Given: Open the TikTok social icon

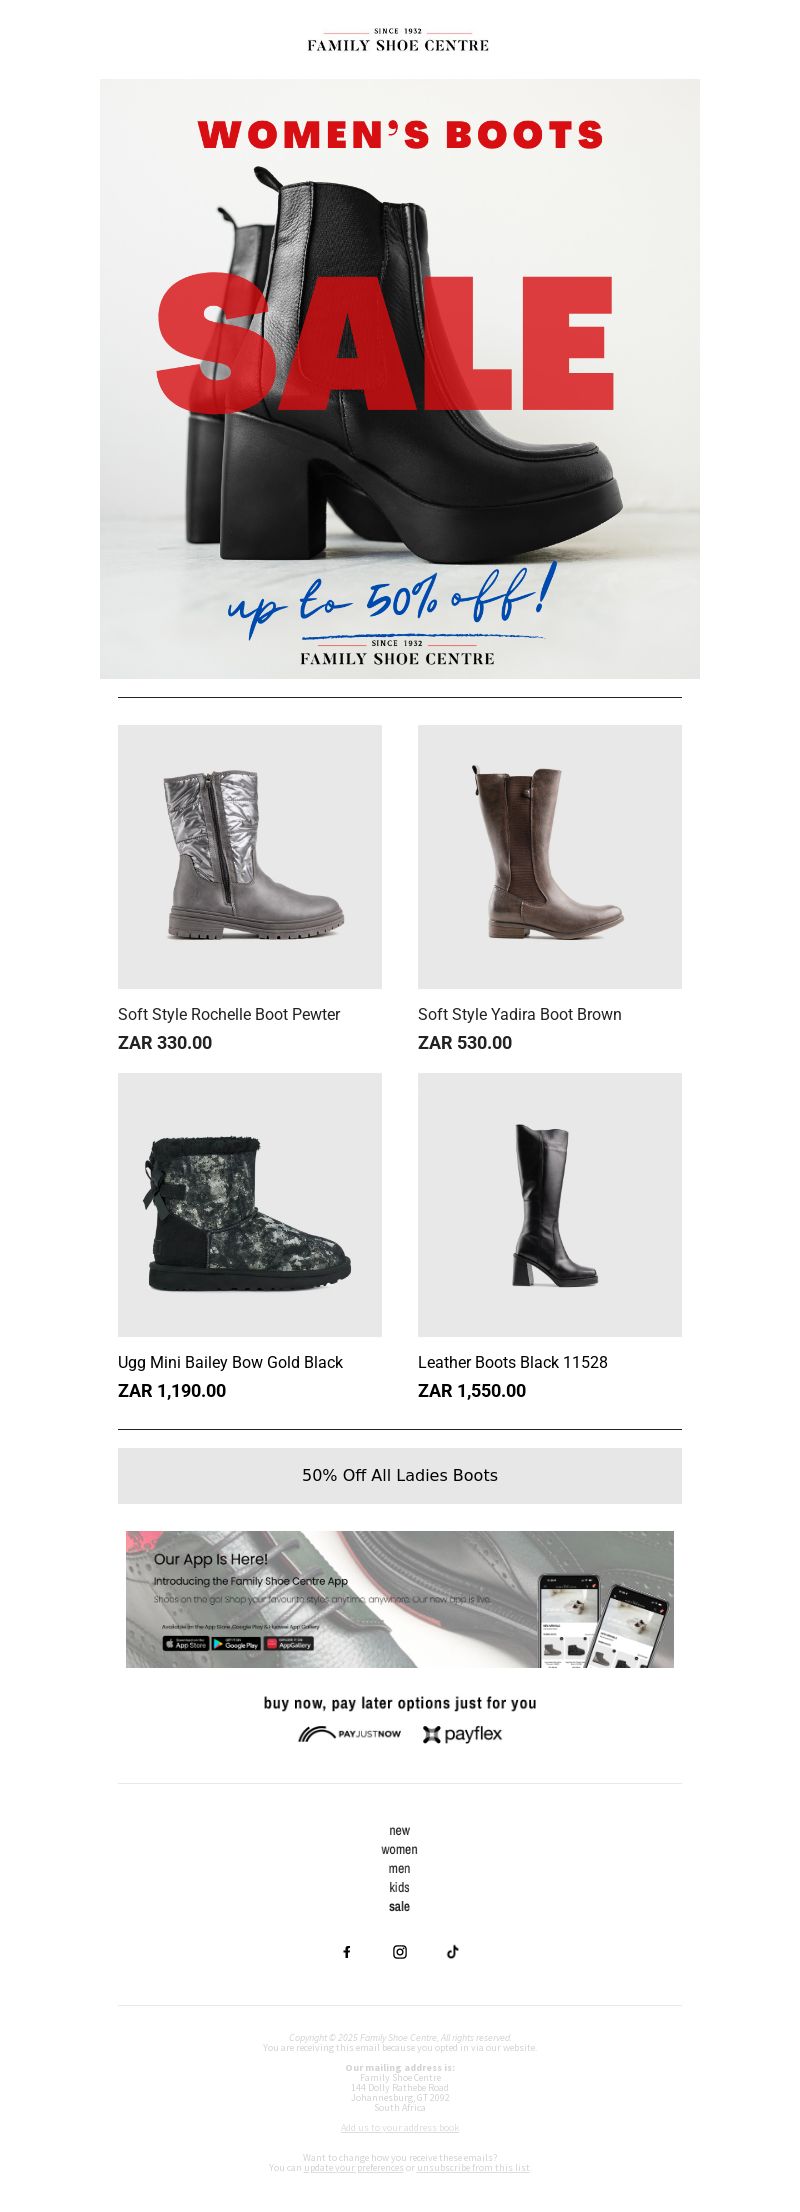Looking at the screenshot, I should click(453, 1952).
